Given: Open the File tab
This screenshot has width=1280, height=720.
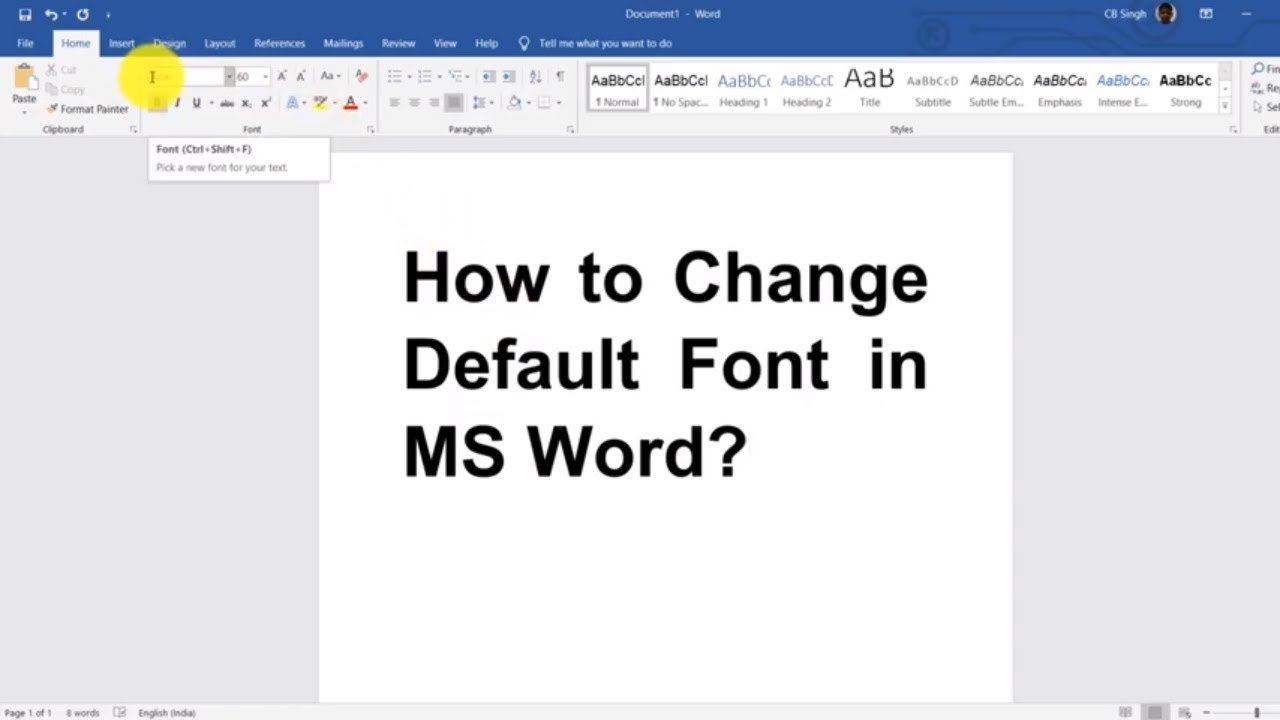Looking at the screenshot, I should (x=25, y=43).
